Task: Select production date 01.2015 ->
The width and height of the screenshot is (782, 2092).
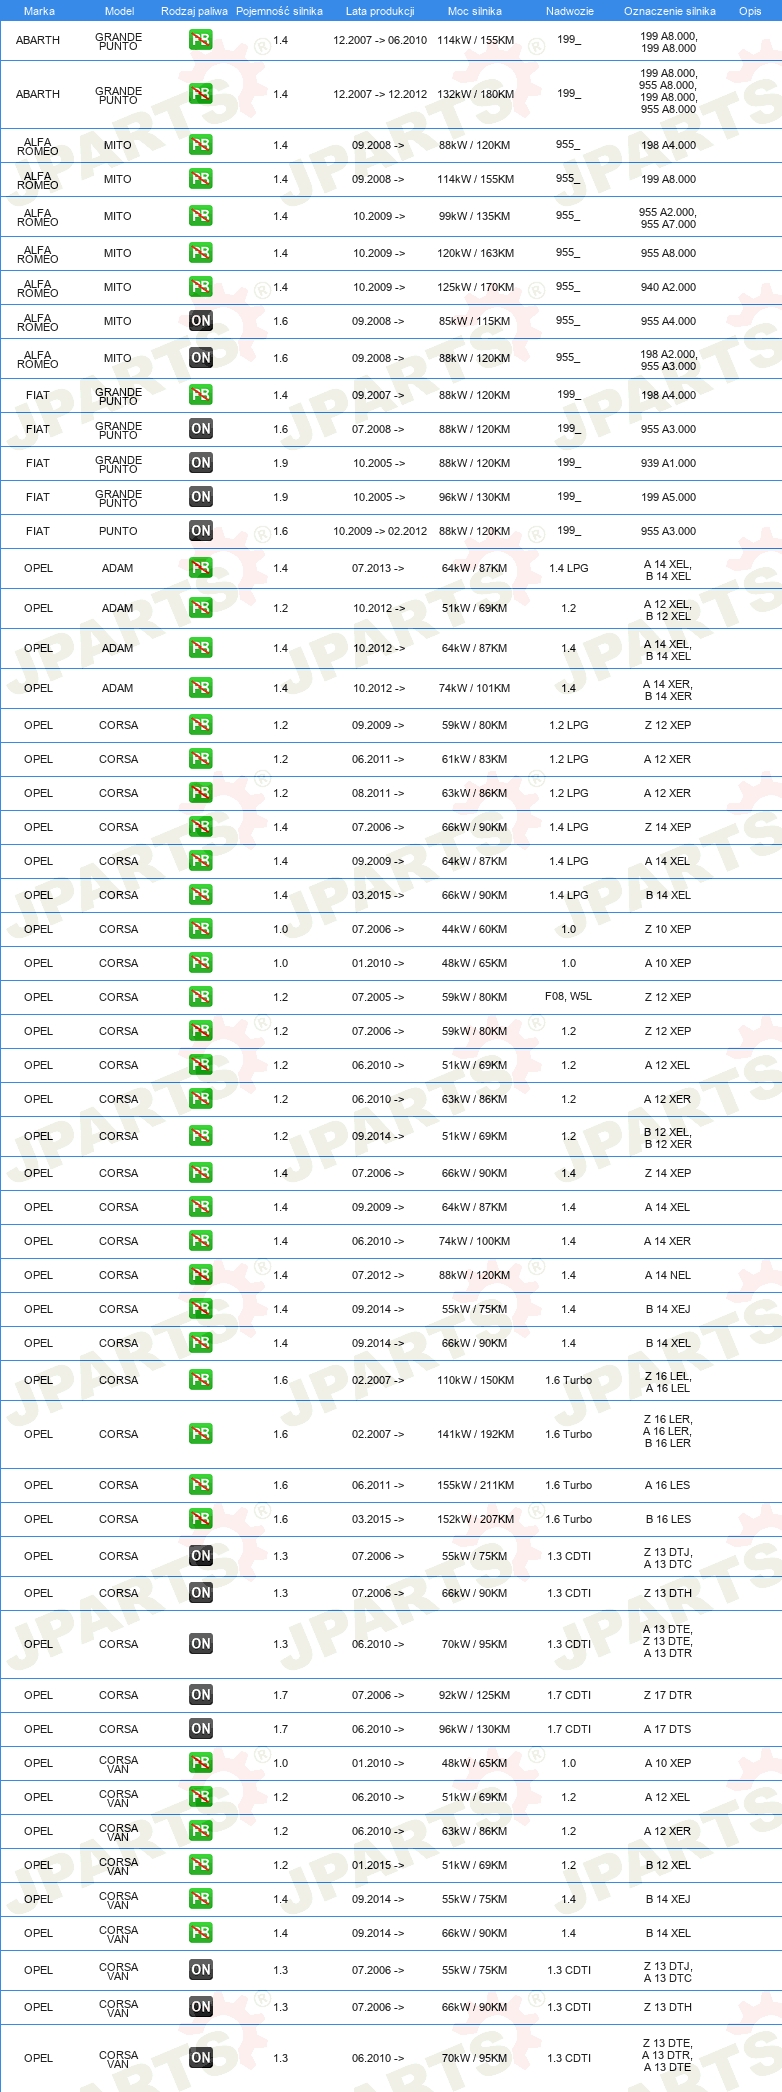Action: (x=378, y=1865)
